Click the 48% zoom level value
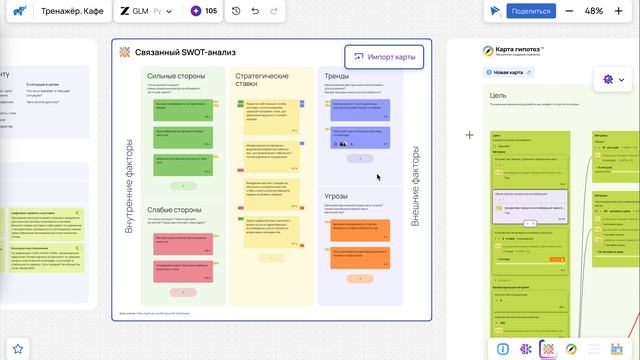The image size is (640, 360). point(593,11)
